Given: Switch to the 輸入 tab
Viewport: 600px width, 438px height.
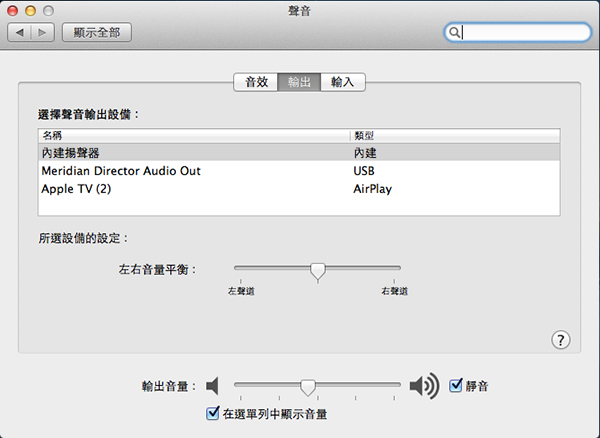Looking at the screenshot, I should (x=342, y=82).
